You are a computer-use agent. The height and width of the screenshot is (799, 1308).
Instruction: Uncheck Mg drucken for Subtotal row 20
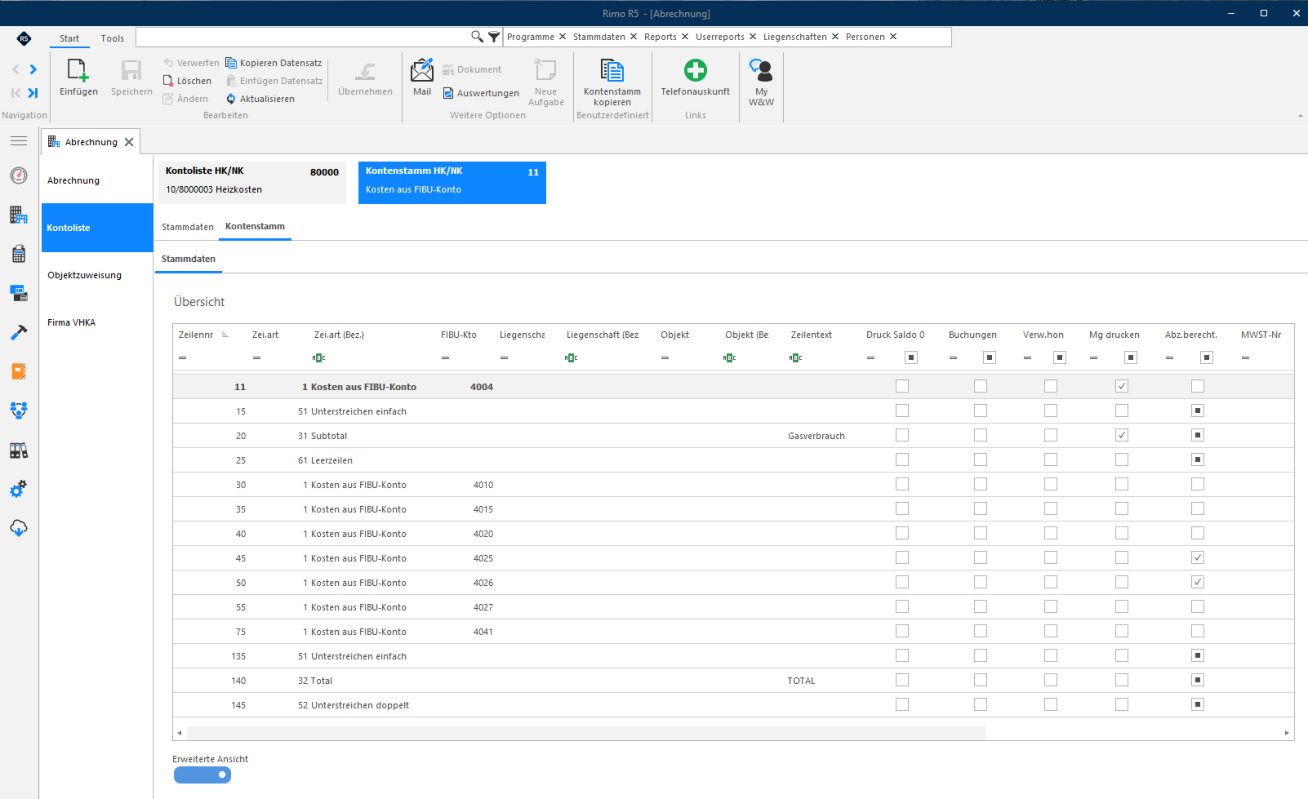coord(1122,435)
